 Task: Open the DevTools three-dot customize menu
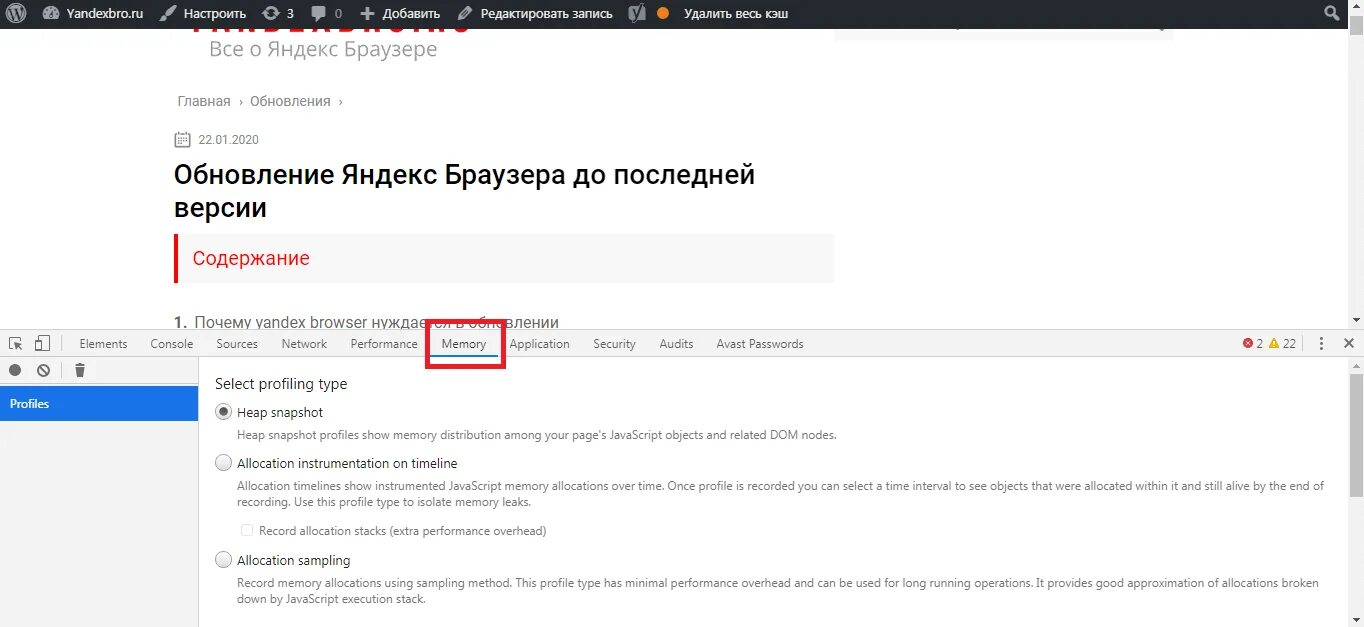pyautogui.click(x=1321, y=343)
